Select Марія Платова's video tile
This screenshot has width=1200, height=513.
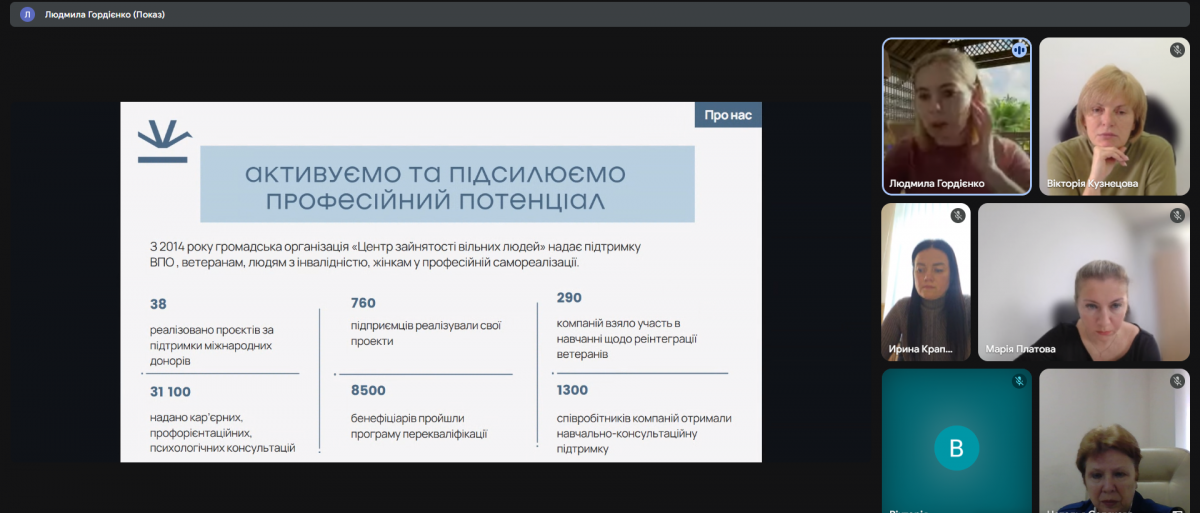(x=1084, y=282)
